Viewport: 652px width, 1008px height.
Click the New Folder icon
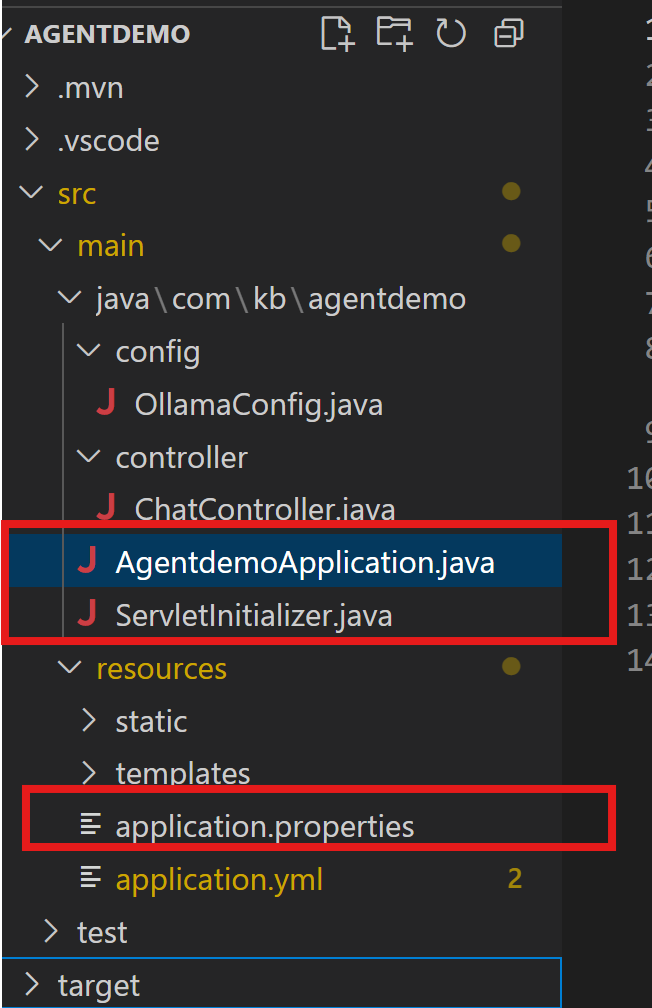point(394,33)
